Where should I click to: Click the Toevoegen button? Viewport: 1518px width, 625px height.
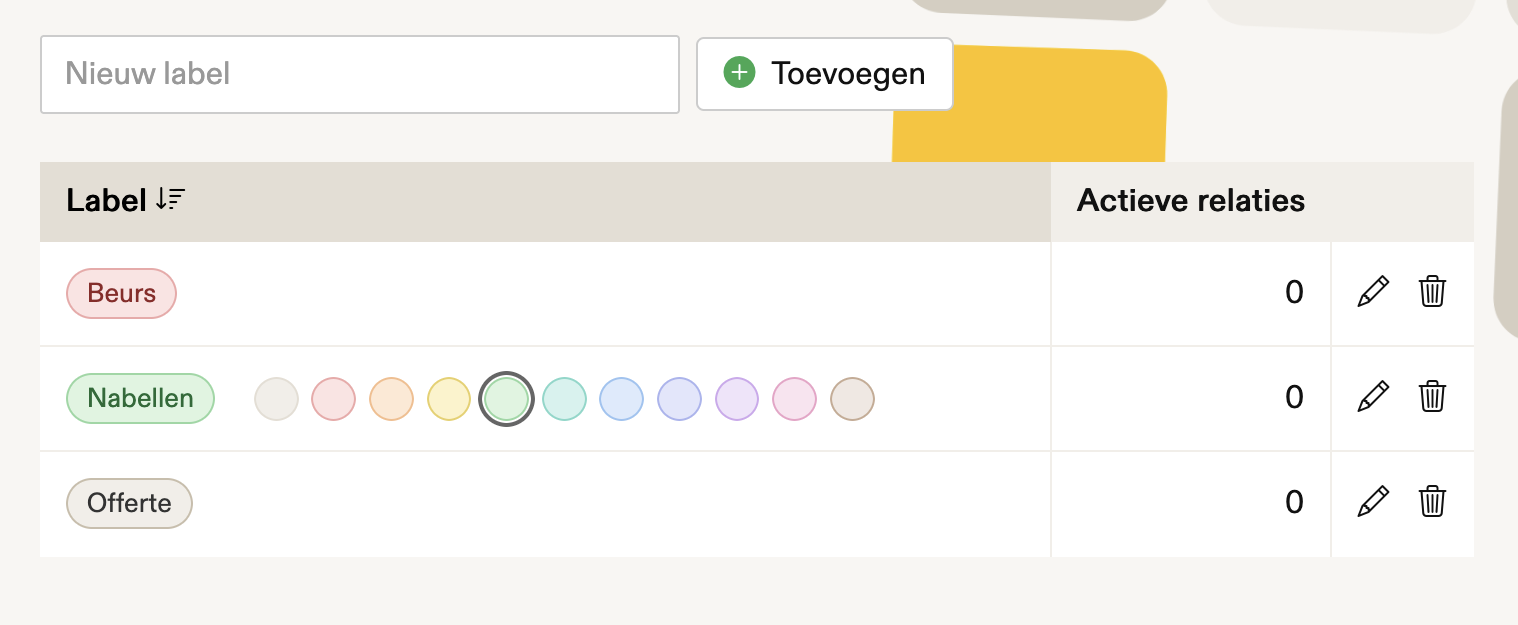(825, 74)
